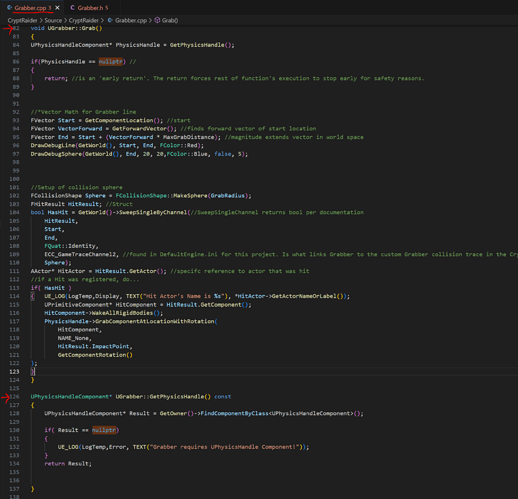Click line number 104 in the gutter
518x499 pixels.
tap(15, 212)
